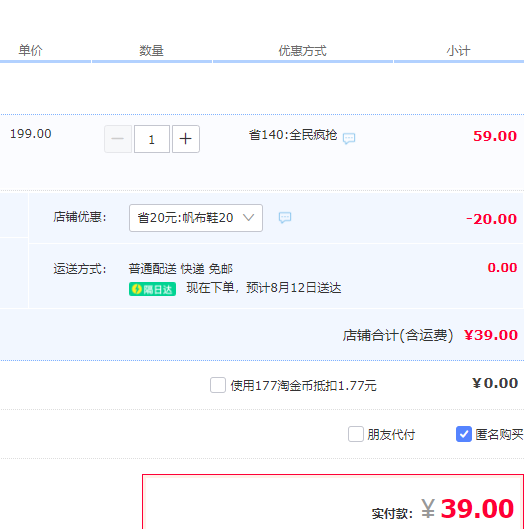The height and width of the screenshot is (529, 531).
Task: Click the 省140:全民疯抢 promotion text
Action: 293,135
